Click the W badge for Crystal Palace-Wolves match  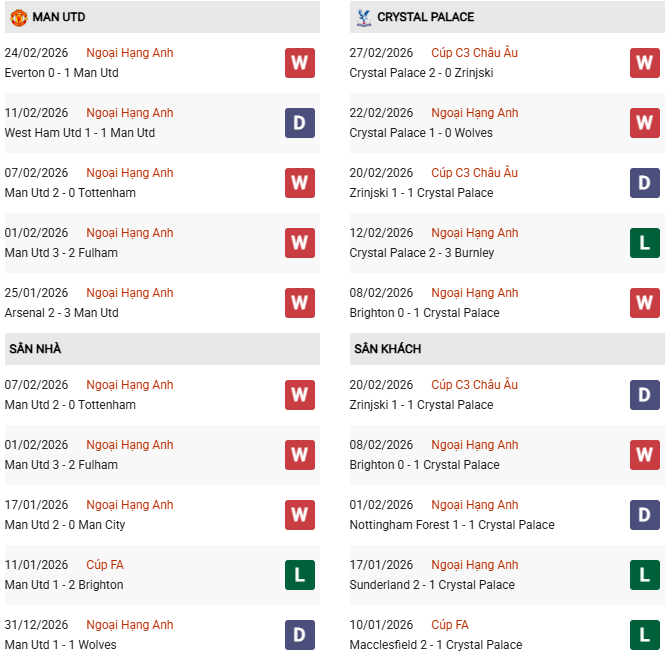pos(644,123)
